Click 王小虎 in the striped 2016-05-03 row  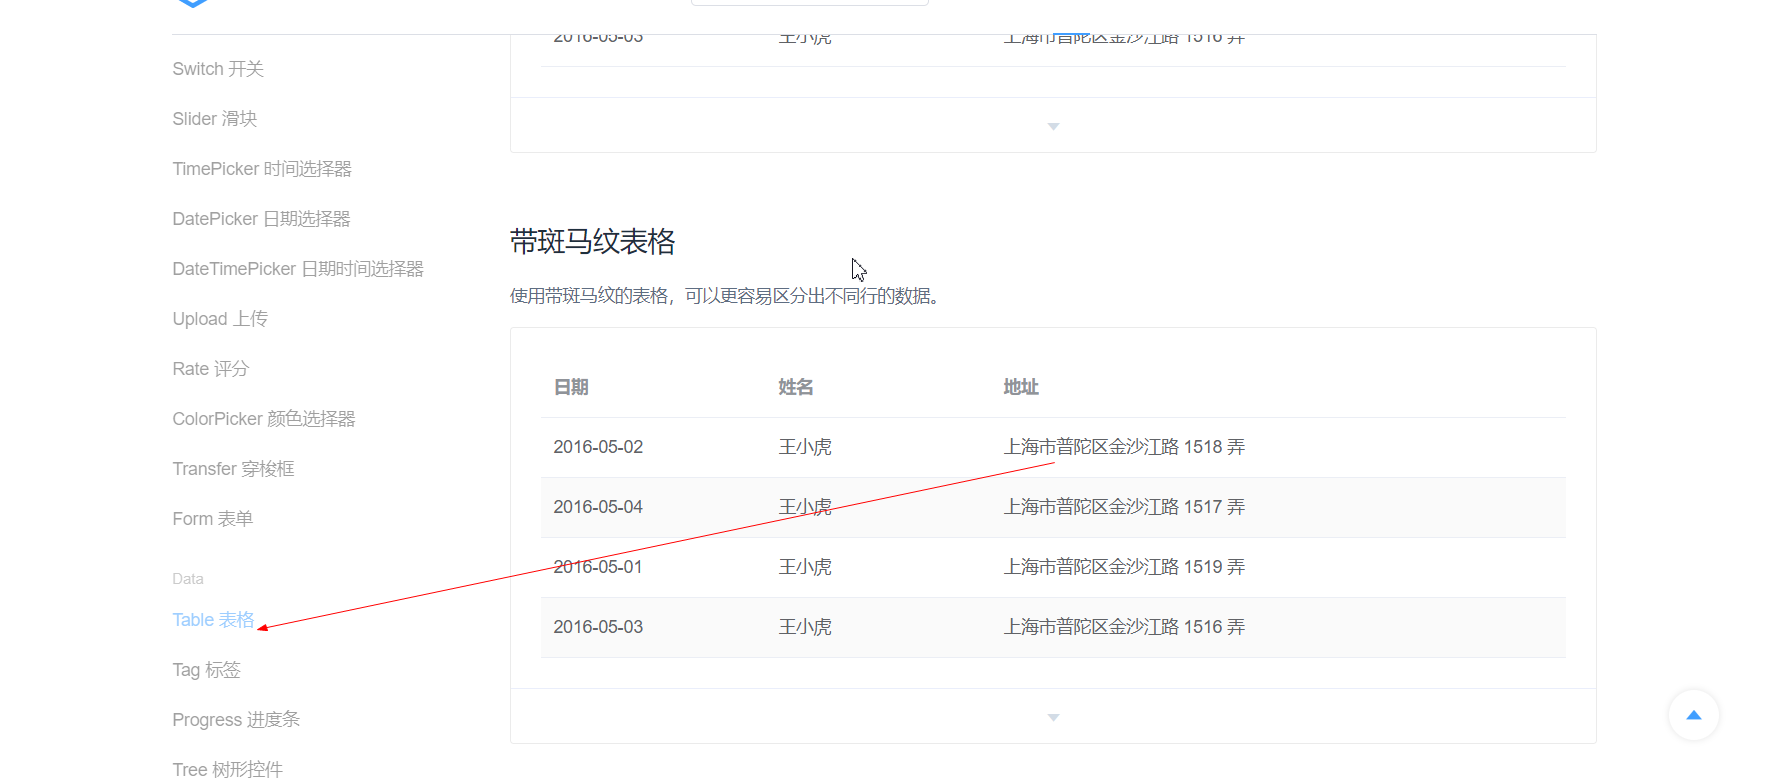tap(805, 627)
